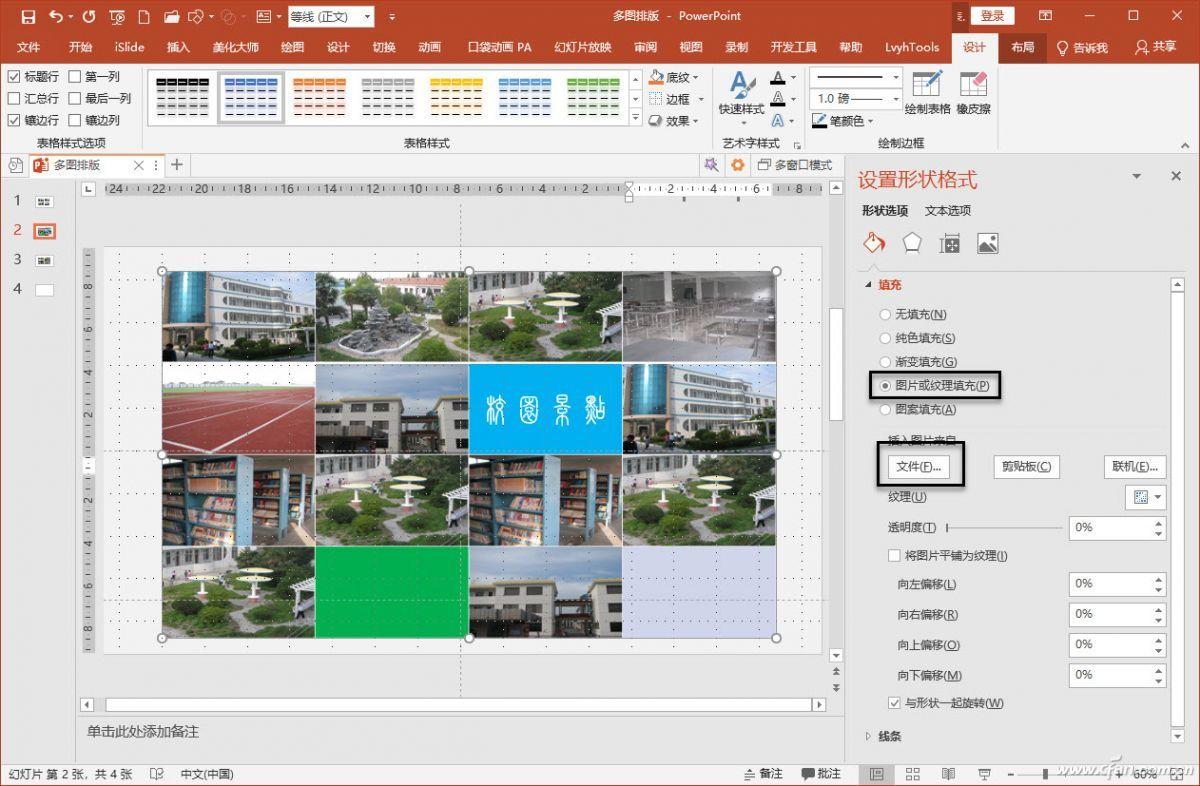Open the Effects pentagon icon tab
1200x786 pixels.
click(x=911, y=243)
